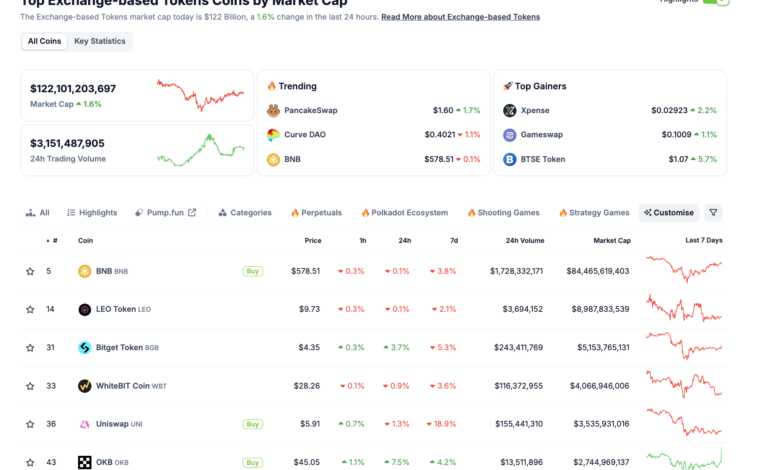Sort table by 24h Volume column
This screenshot has height=470, width=780.
[x=525, y=241]
